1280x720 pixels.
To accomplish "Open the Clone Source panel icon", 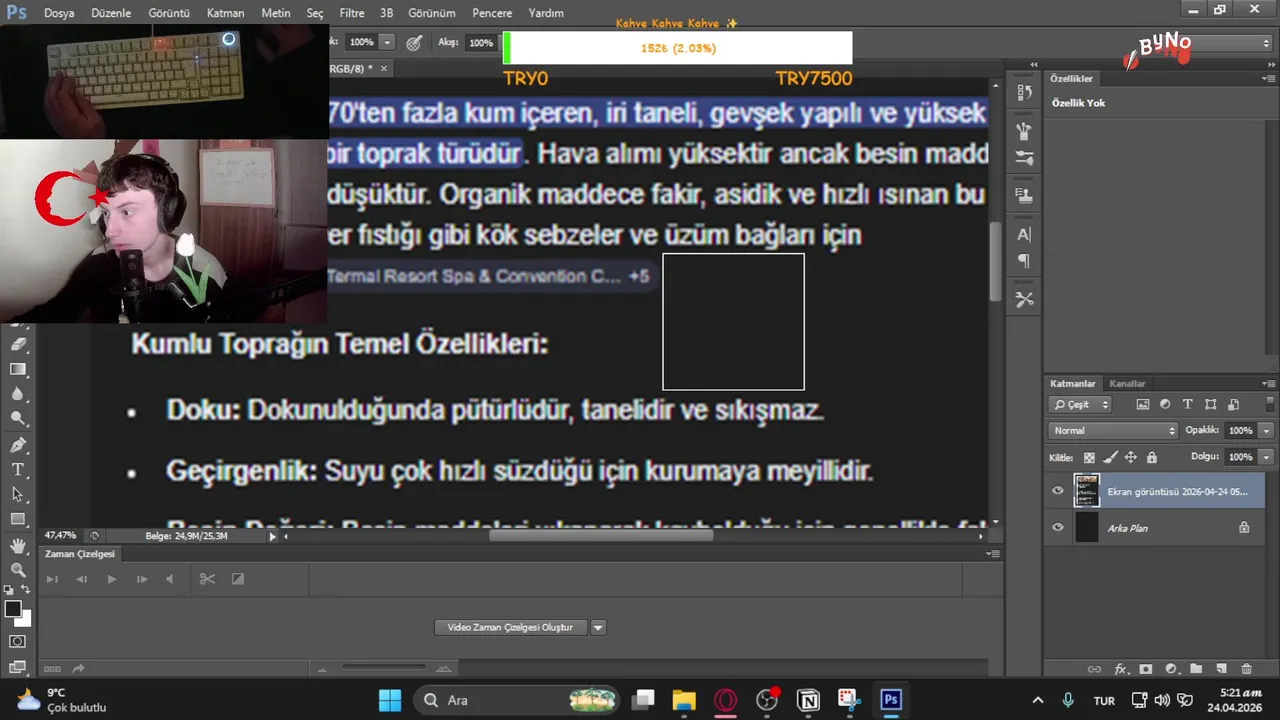I will pos(1024,195).
